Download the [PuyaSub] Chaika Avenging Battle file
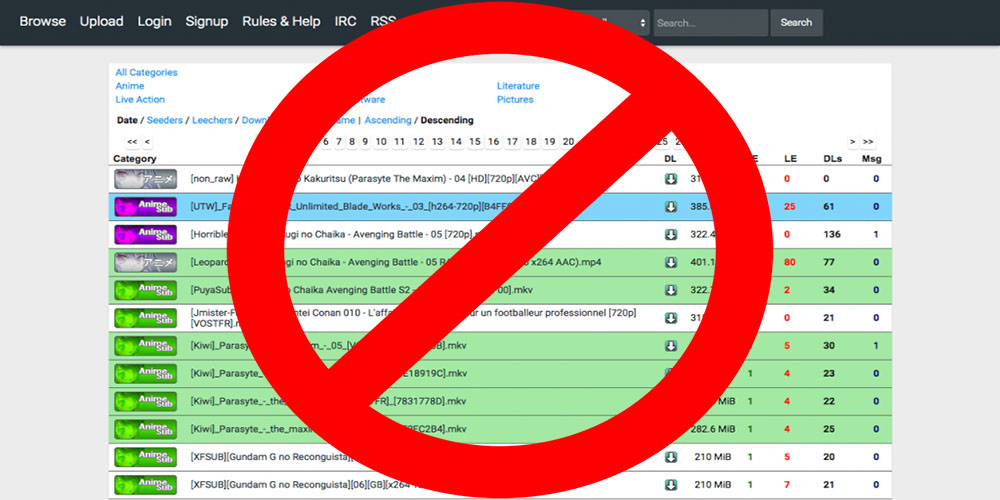Image resolution: width=1000 pixels, height=500 pixels. tap(671, 290)
